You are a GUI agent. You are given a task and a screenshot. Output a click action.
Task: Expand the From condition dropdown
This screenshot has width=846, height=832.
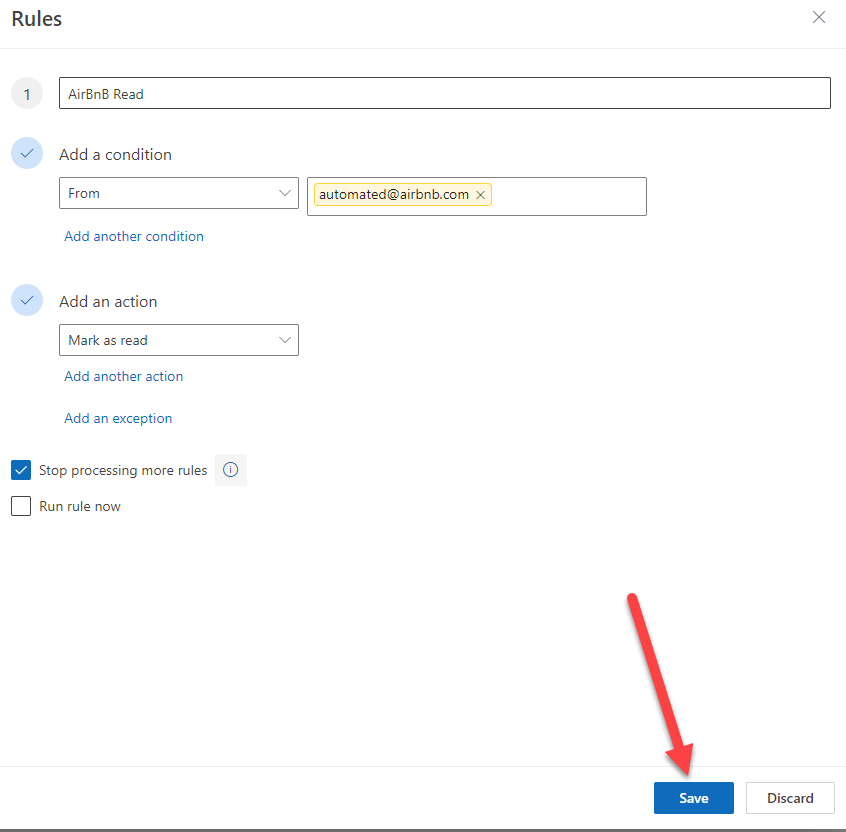pos(179,193)
